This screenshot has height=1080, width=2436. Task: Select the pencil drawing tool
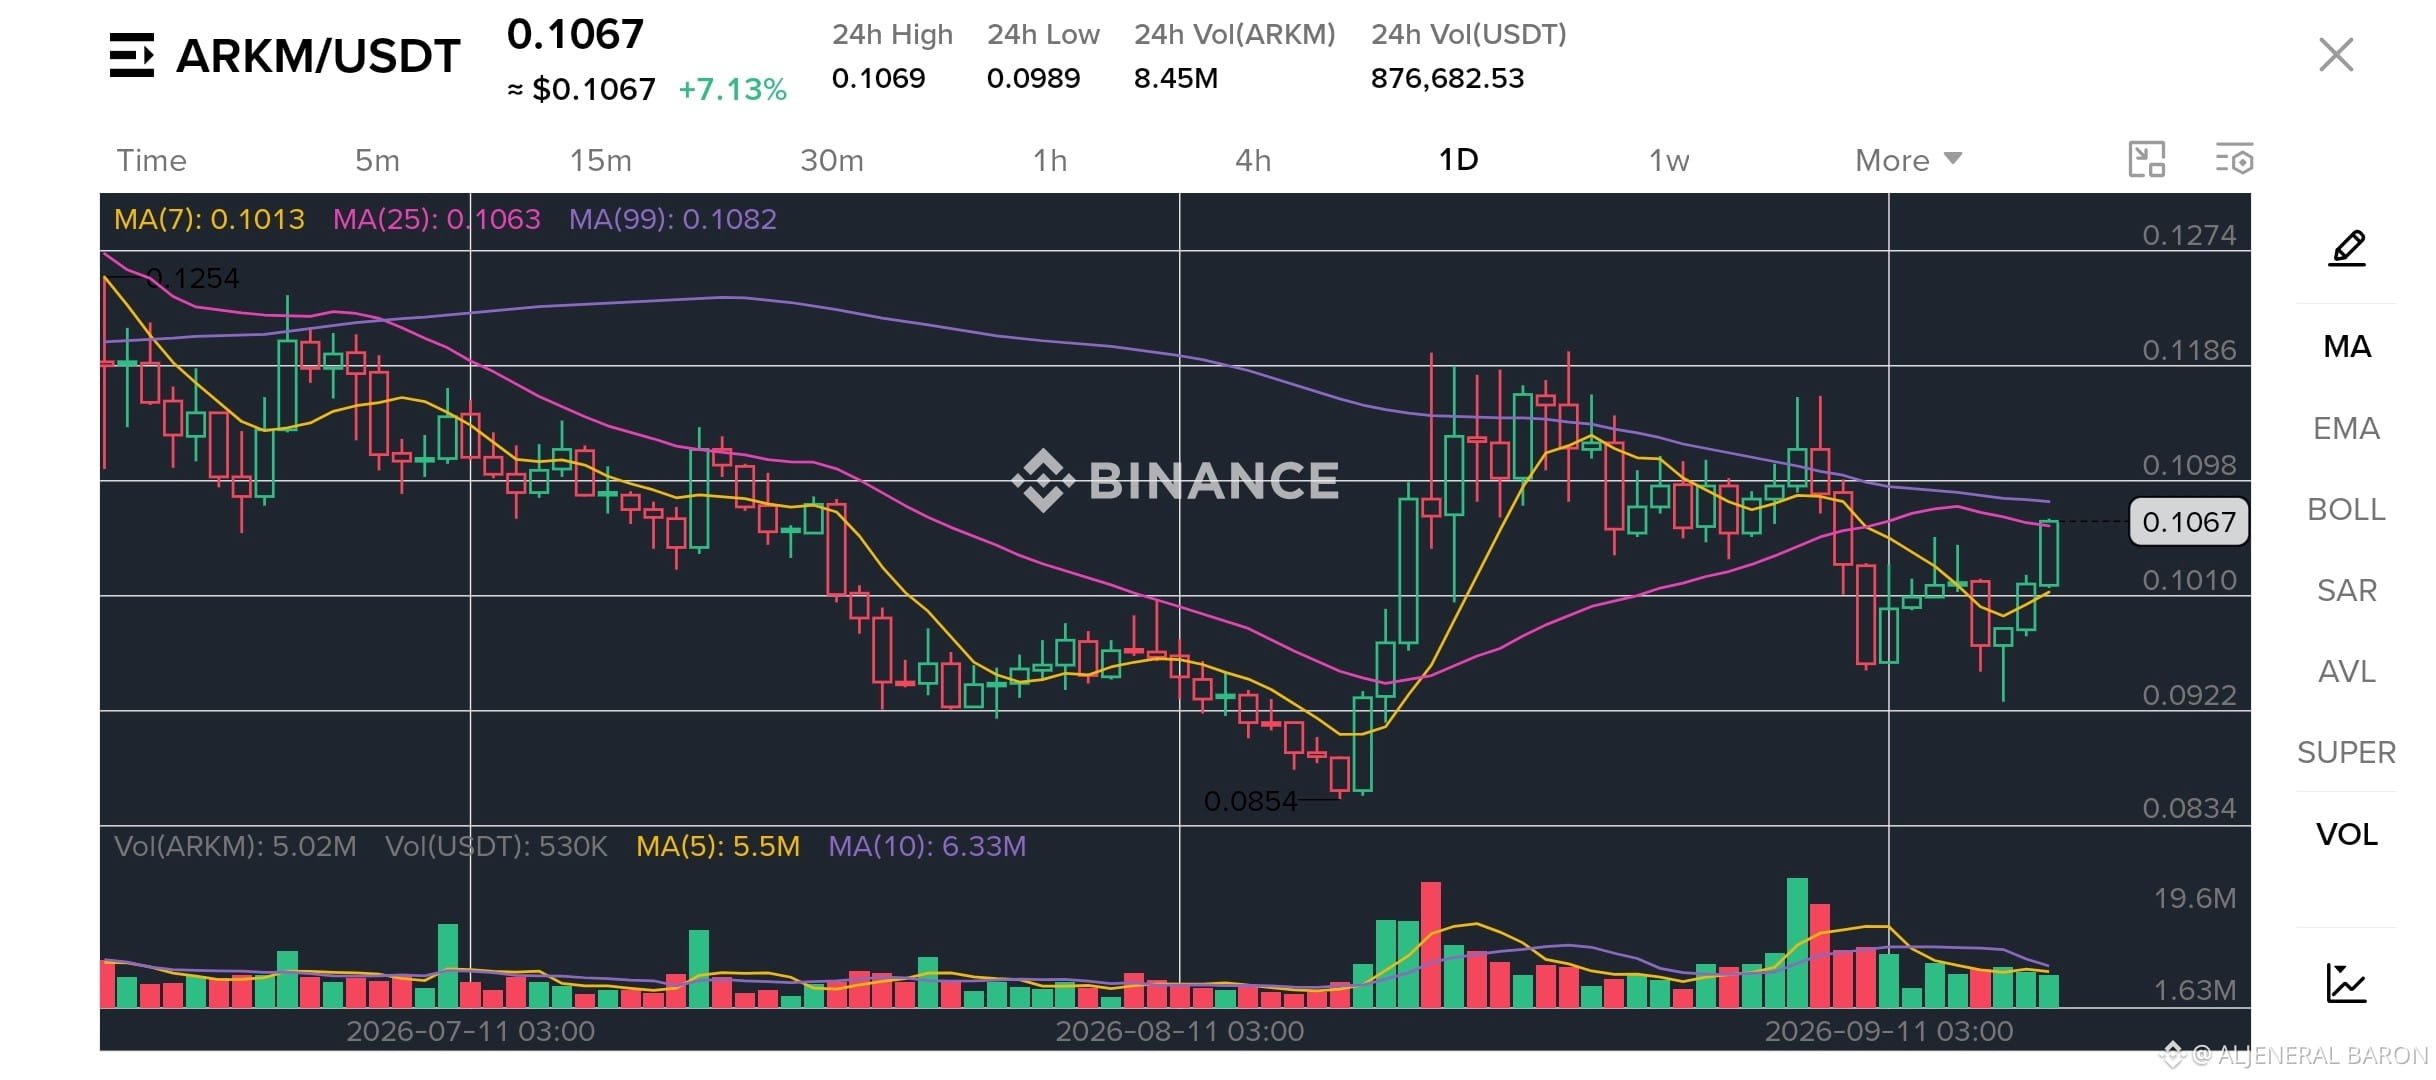(2346, 248)
